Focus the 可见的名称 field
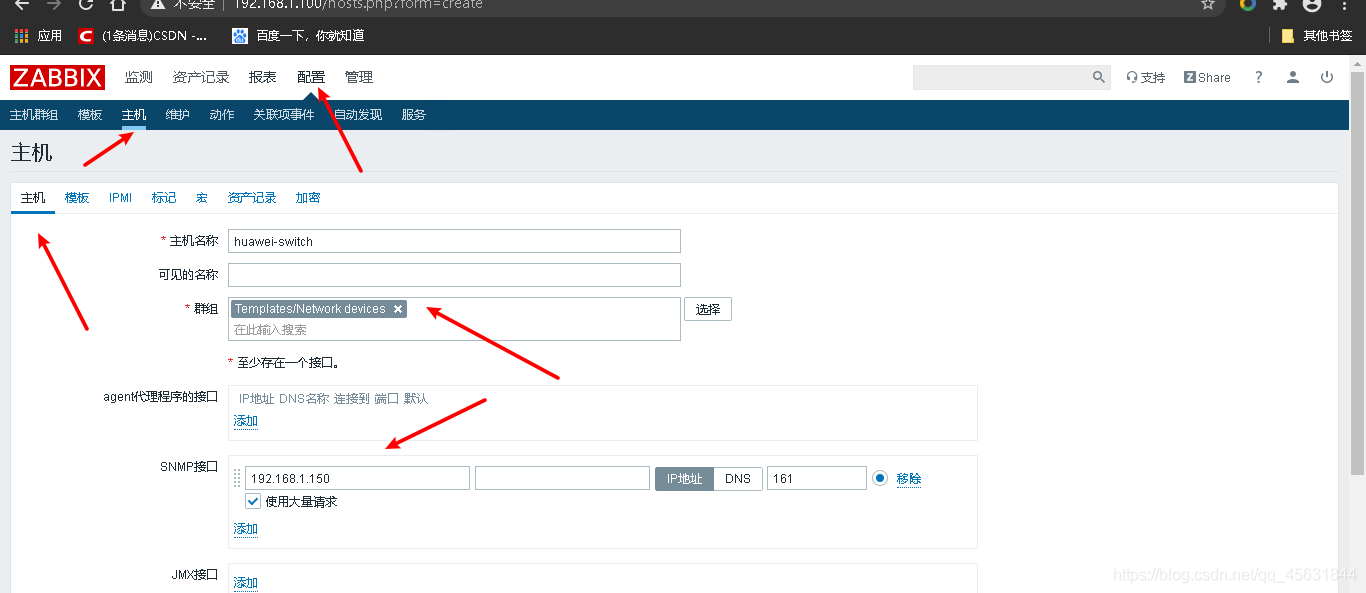Screen dimensions: 1366x593 tap(454, 275)
